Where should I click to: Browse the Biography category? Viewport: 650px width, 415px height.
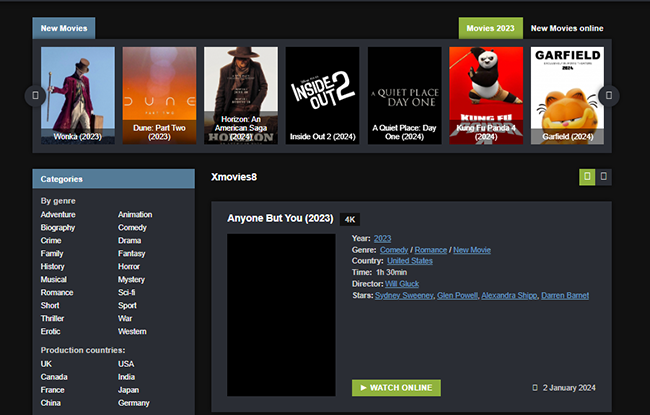pos(58,228)
